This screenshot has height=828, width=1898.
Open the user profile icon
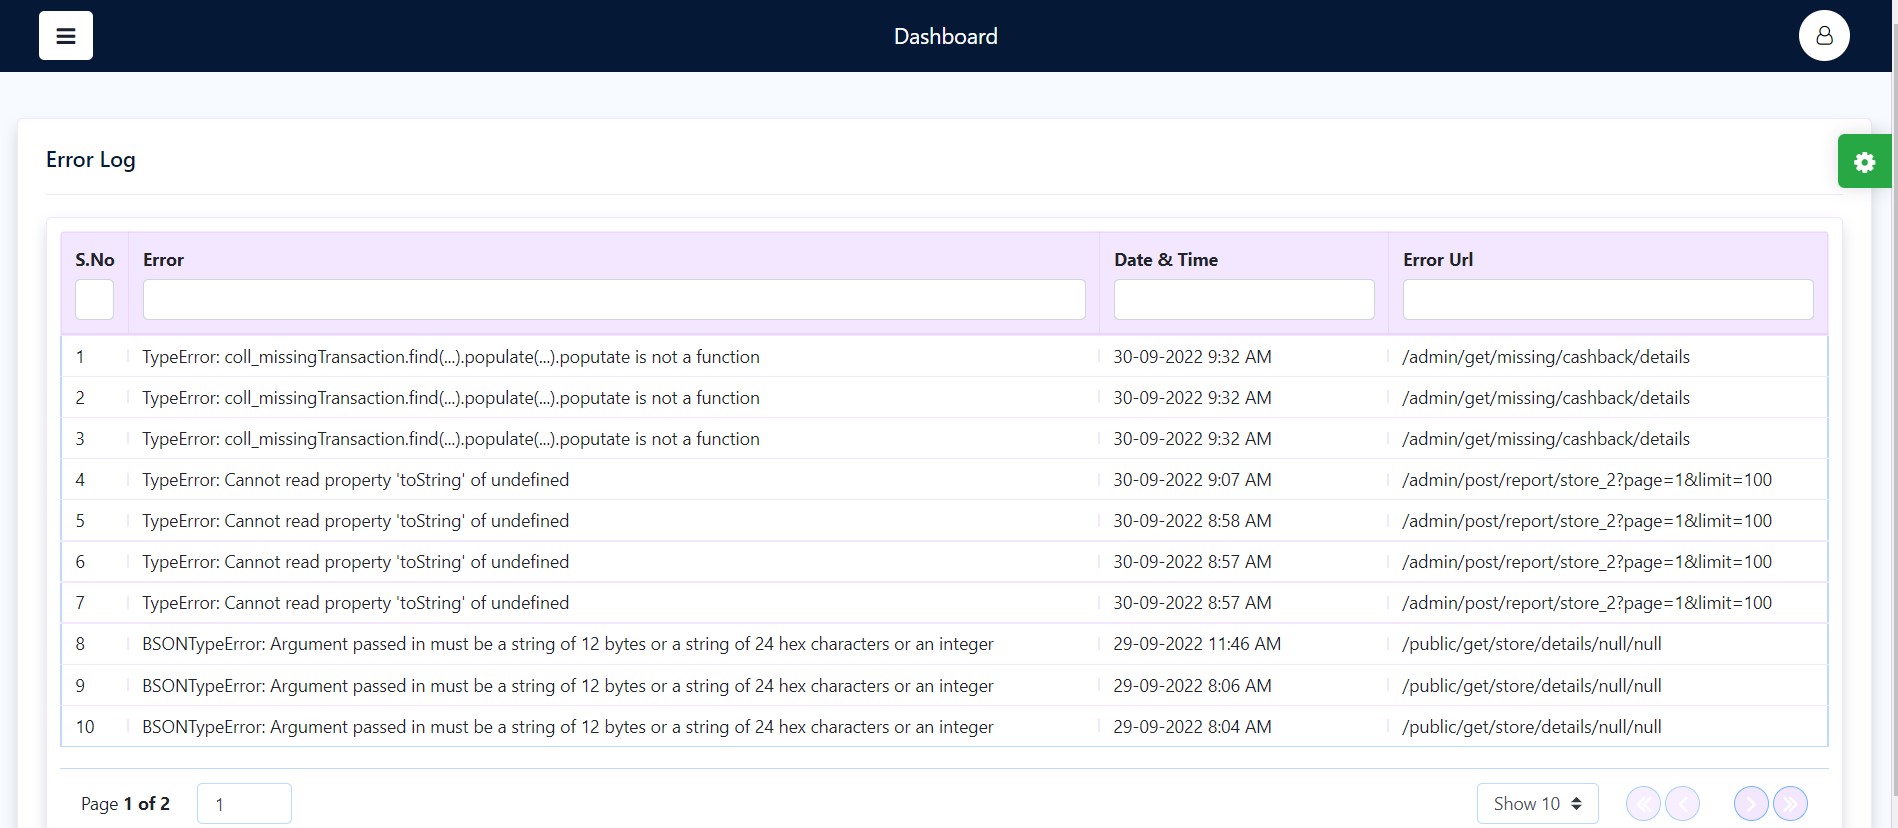pyautogui.click(x=1824, y=36)
